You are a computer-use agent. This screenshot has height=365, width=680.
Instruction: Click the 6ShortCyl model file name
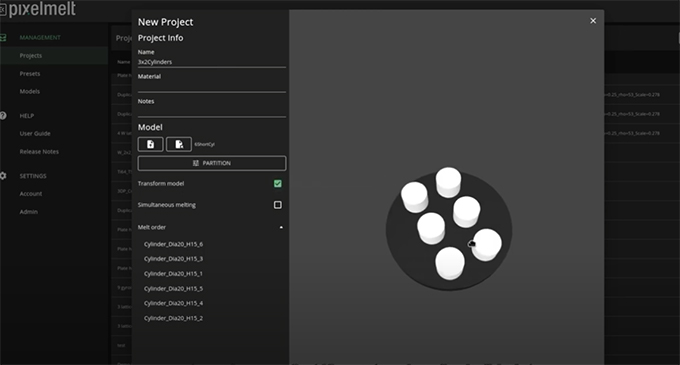point(204,144)
